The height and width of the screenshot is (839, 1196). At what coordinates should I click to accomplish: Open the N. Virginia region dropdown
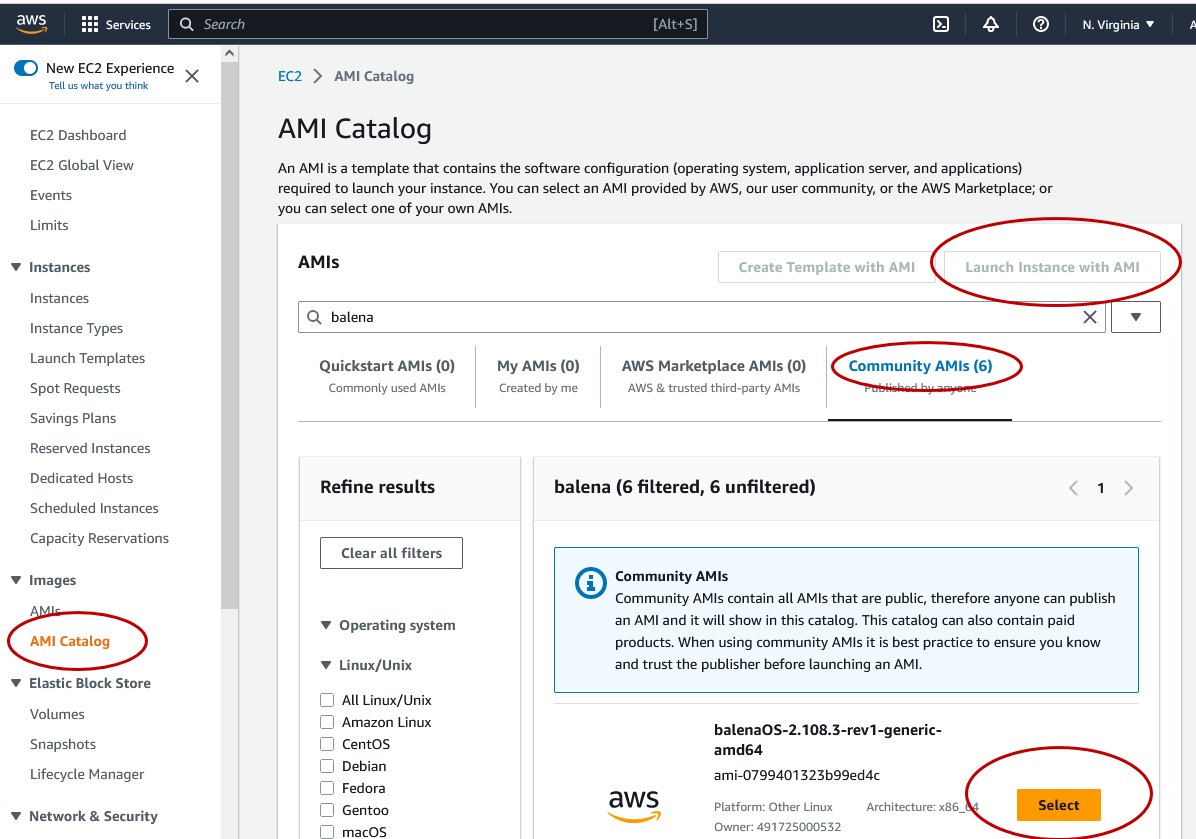click(1118, 24)
